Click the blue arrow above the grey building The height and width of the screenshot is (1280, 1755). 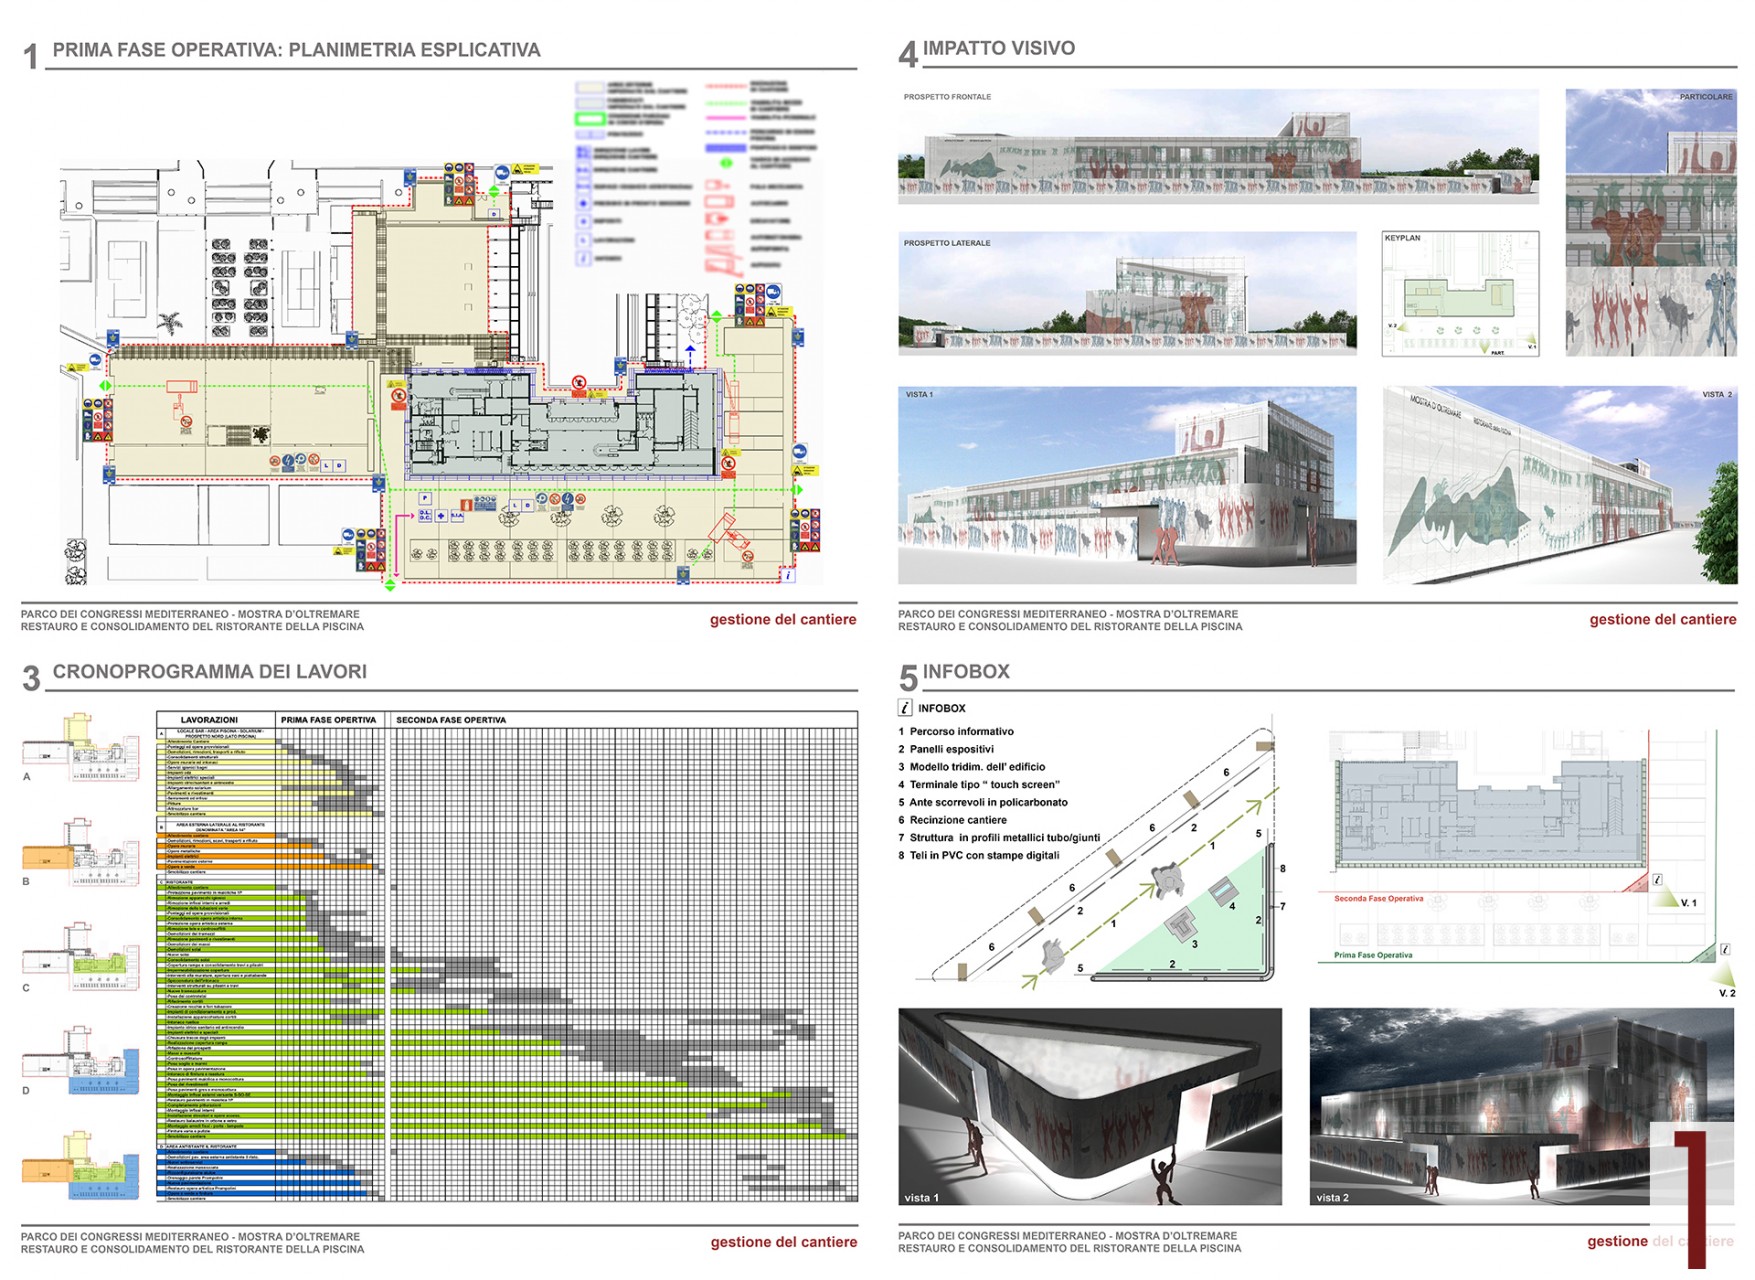click(x=690, y=355)
